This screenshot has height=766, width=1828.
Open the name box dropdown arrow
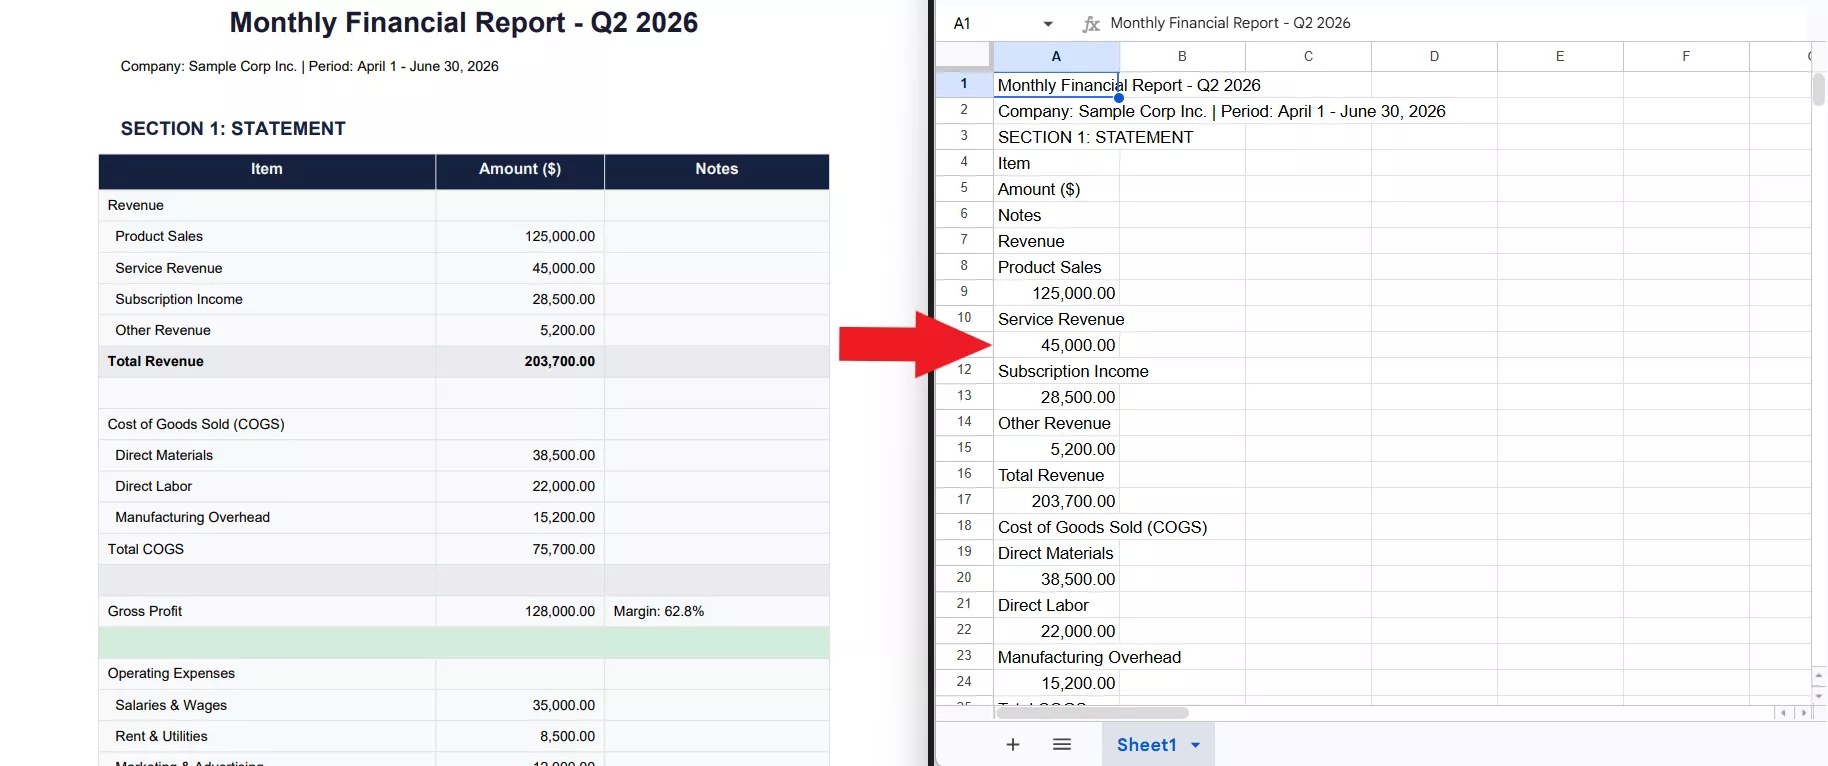[1048, 24]
